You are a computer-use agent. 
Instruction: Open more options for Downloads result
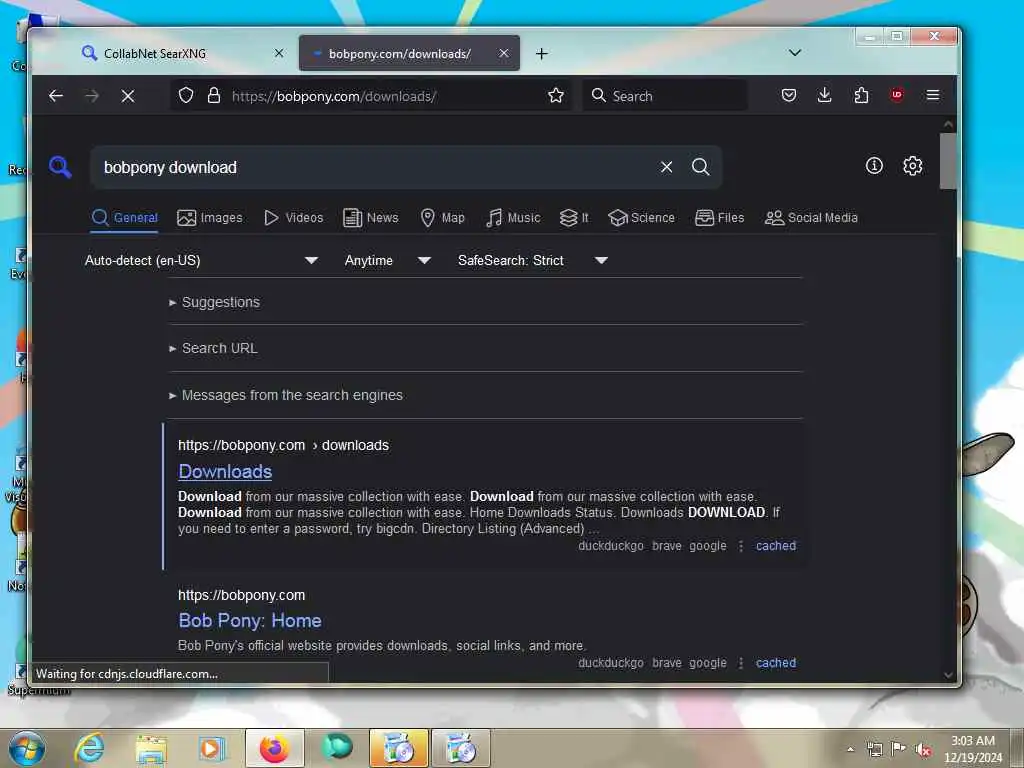tap(741, 546)
